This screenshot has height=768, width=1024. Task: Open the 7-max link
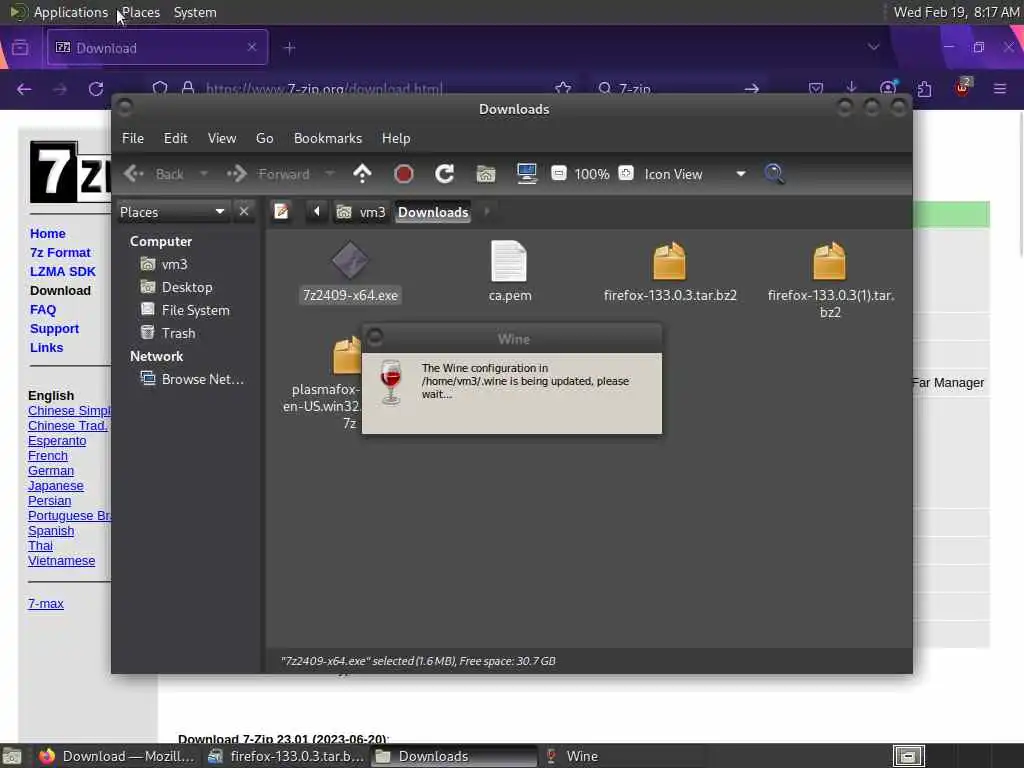46,603
